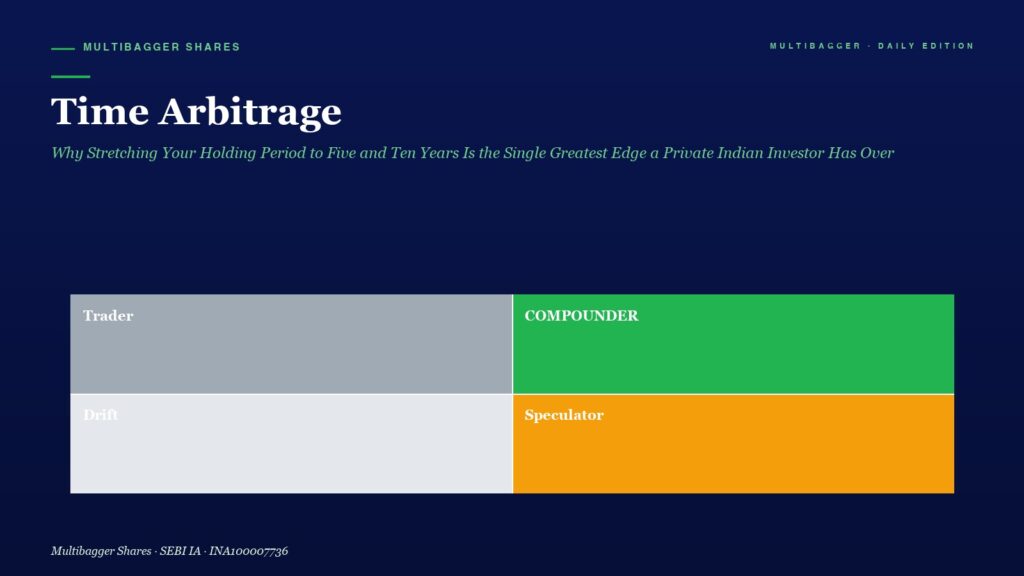Click the "Trader" label in the matrix
Viewport: 1024px width, 576px height.
108,315
